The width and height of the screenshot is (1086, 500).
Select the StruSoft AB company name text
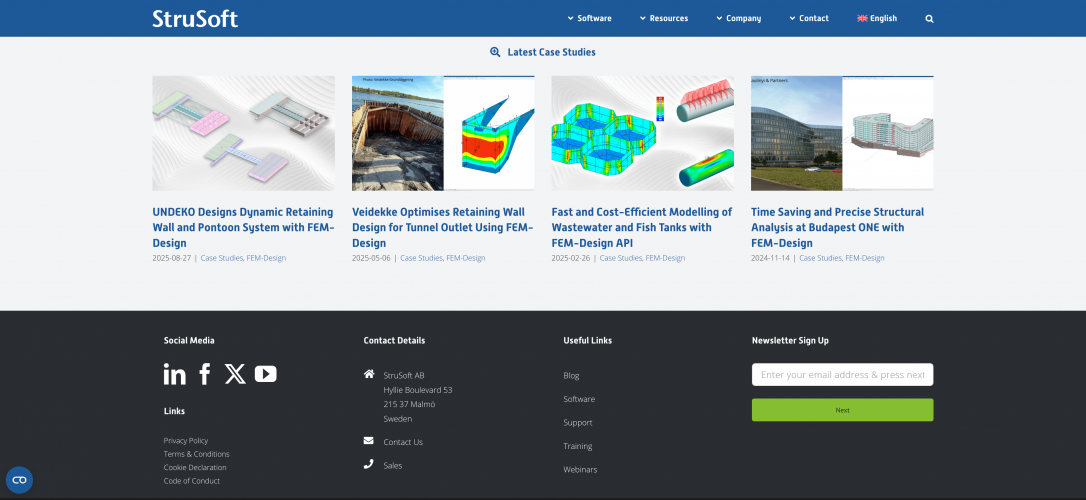404,375
